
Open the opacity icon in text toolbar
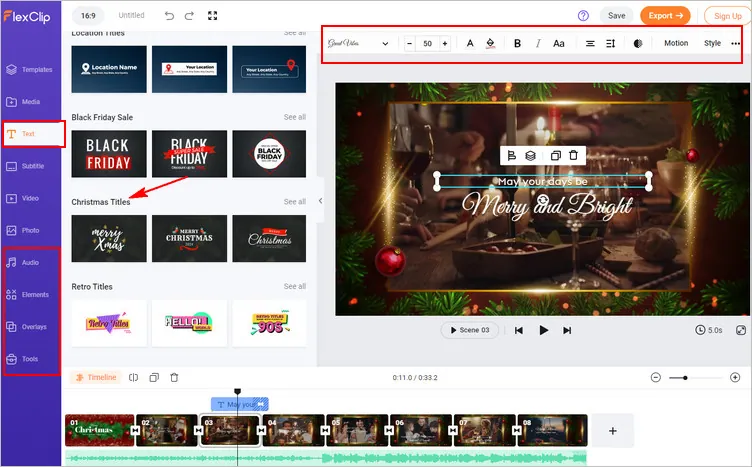click(638, 43)
